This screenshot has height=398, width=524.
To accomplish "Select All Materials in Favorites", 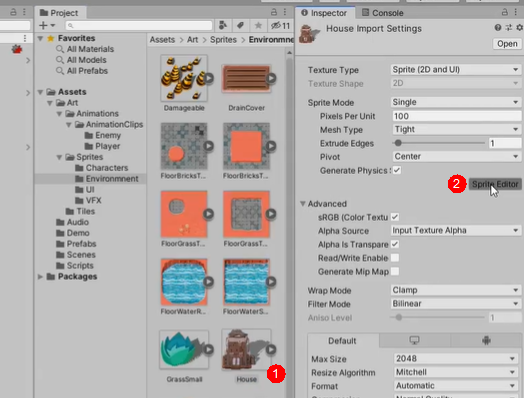I will [x=85, y=49].
